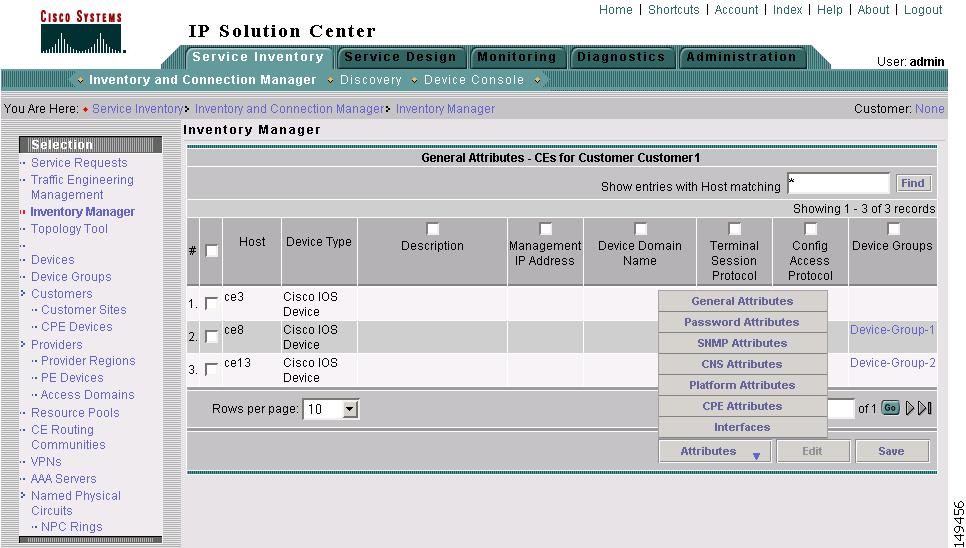Check the ce3 row checkbox
This screenshot has height=548, width=966.
click(x=211, y=304)
